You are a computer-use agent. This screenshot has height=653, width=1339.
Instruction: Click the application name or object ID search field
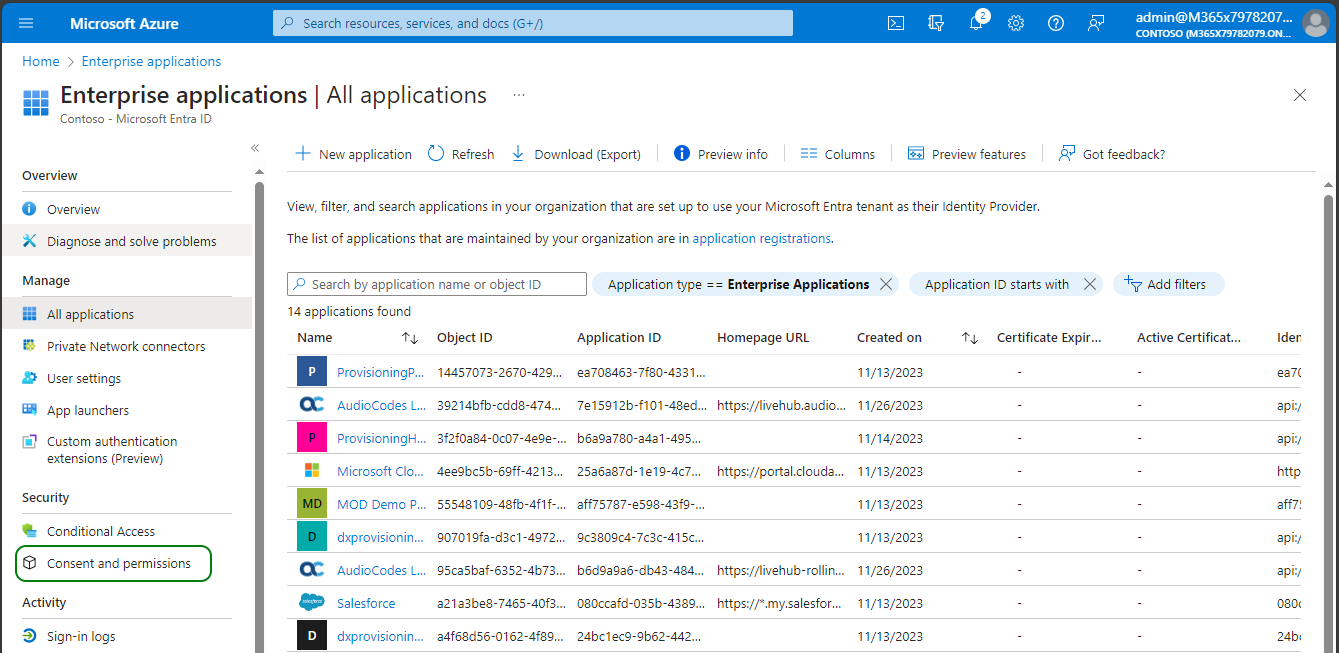pyautogui.click(x=437, y=284)
